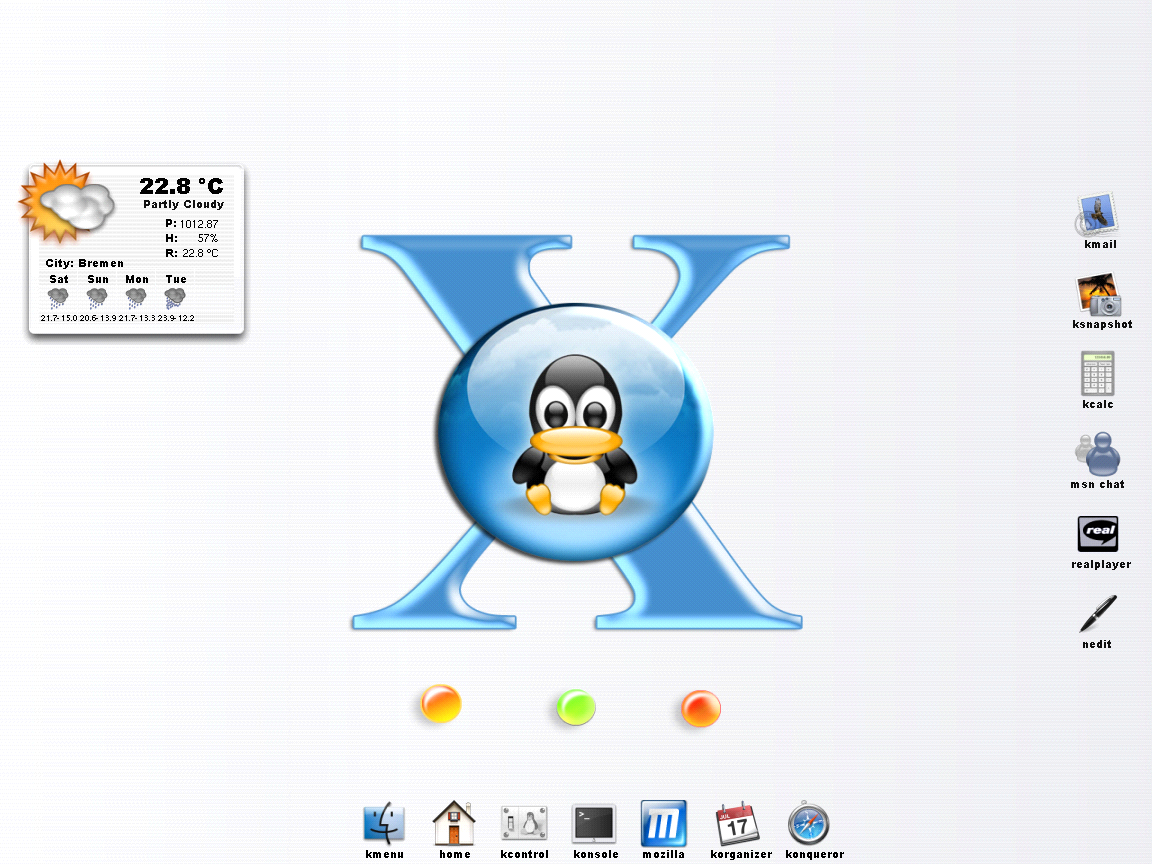Image resolution: width=1152 pixels, height=864 pixels.
Task: Launch nedit pen icon
Action: click(x=1098, y=613)
